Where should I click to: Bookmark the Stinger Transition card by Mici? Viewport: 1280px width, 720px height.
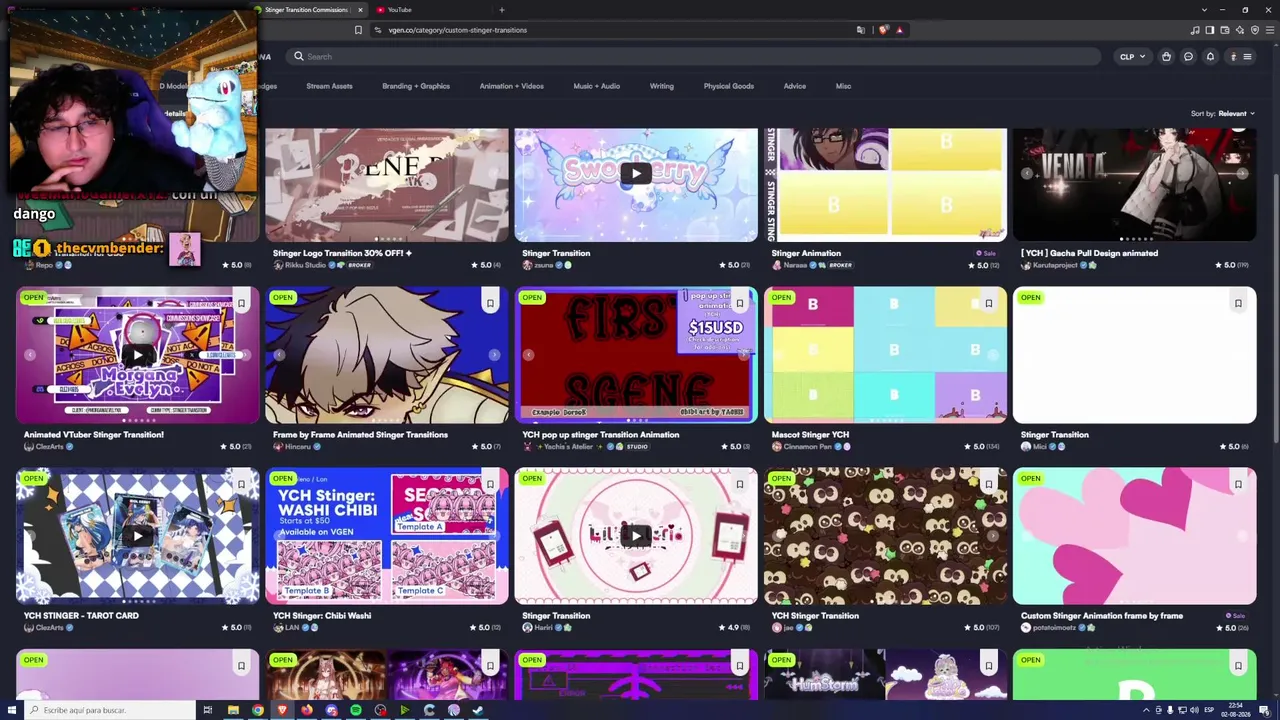(x=1238, y=303)
